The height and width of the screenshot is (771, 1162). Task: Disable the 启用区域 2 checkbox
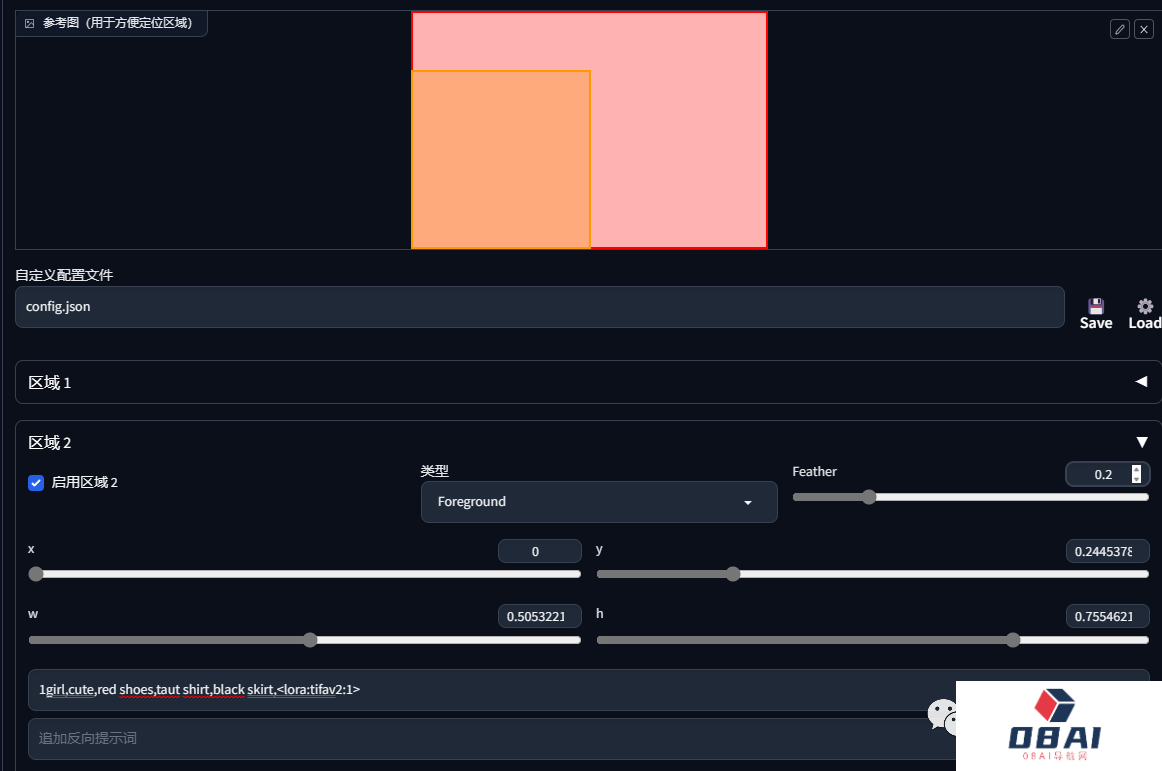tap(36, 483)
